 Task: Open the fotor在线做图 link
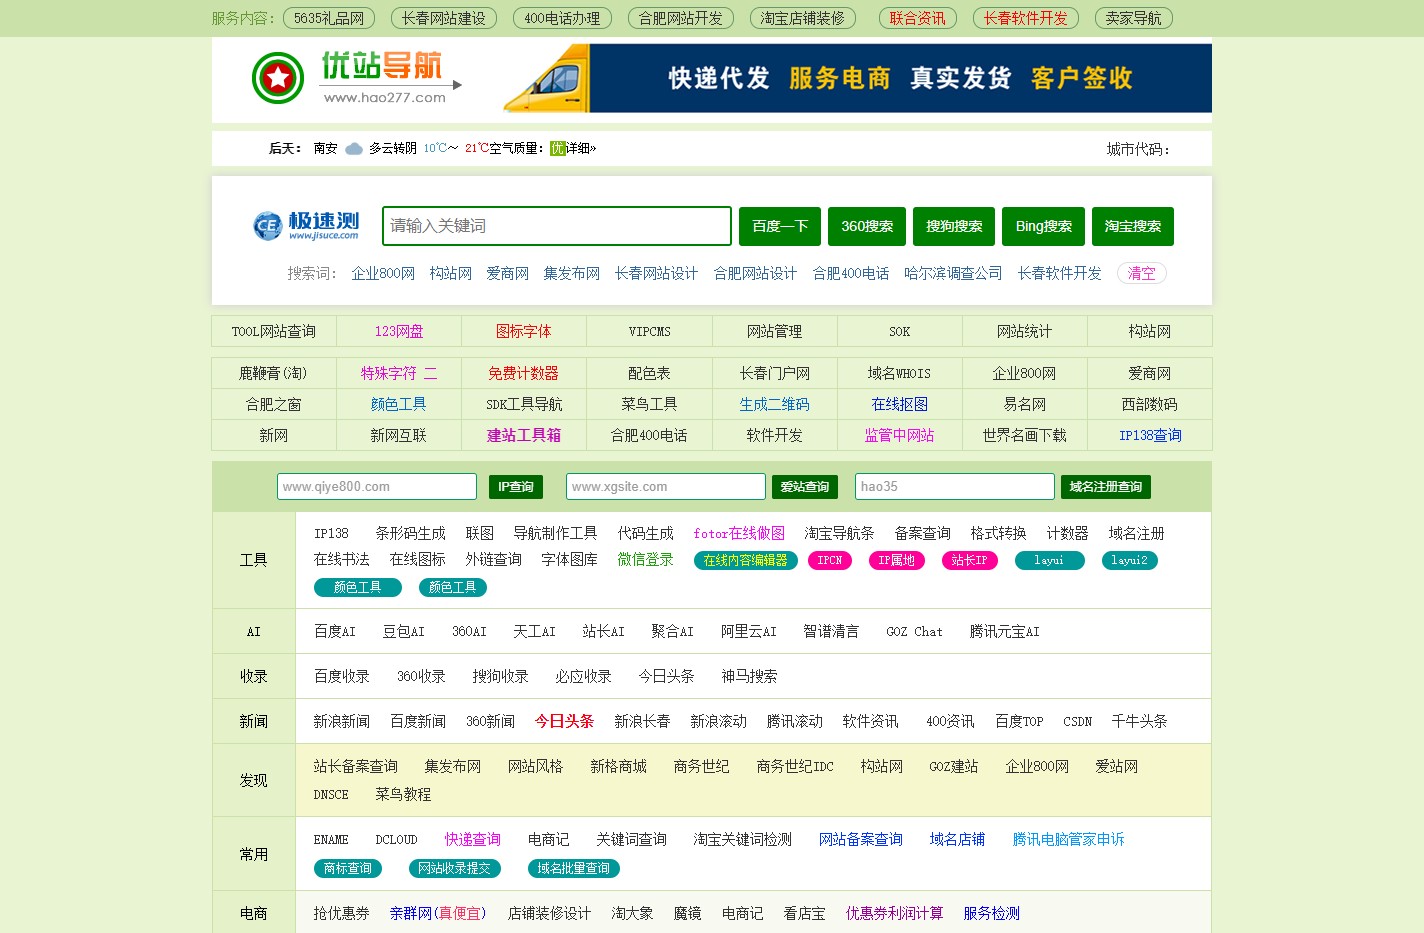(x=739, y=533)
